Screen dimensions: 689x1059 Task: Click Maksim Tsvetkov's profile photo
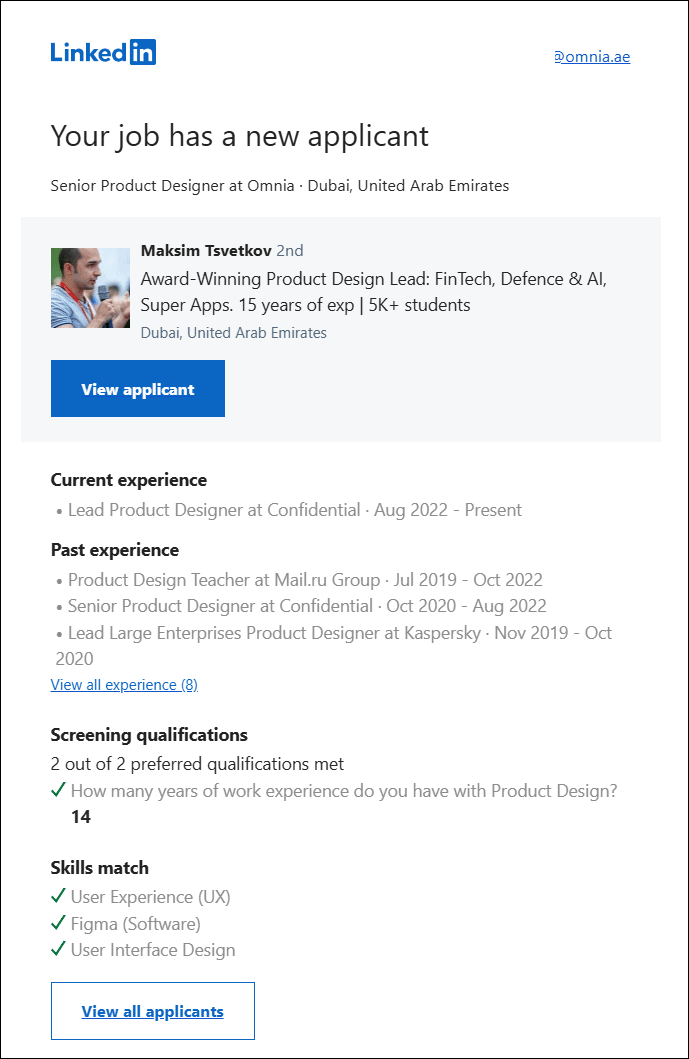(90, 288)
